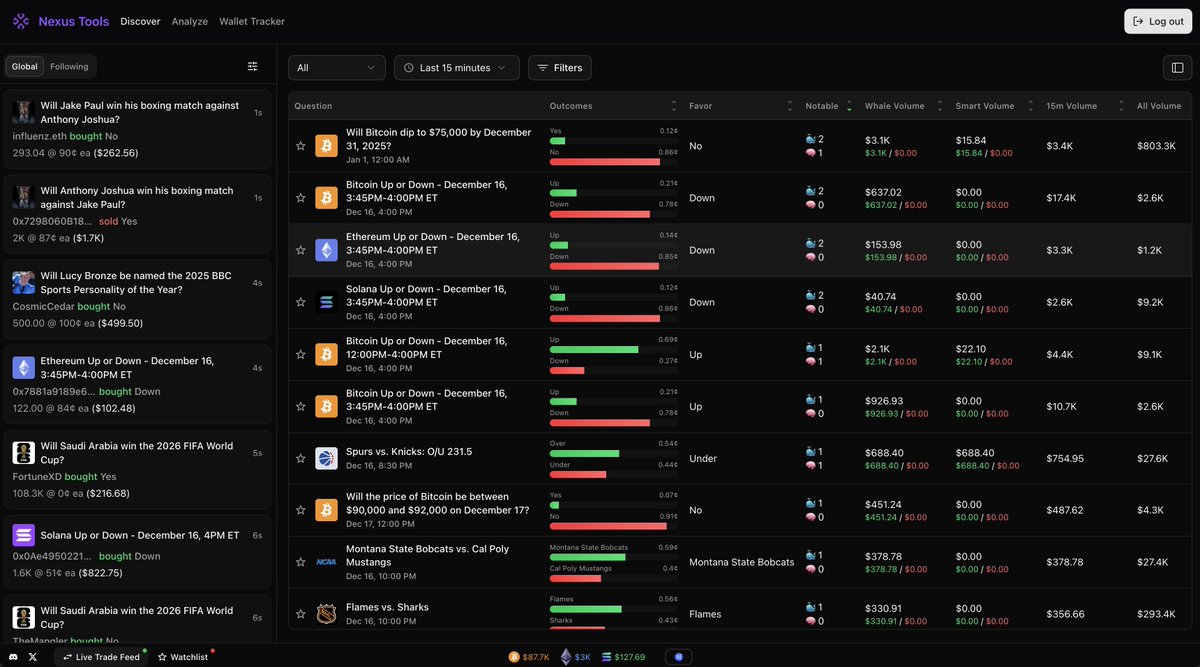This screenshot has width=1200, height=667.
Task: Click trader FortuneXD in the feed
Action: click(36, 477)
